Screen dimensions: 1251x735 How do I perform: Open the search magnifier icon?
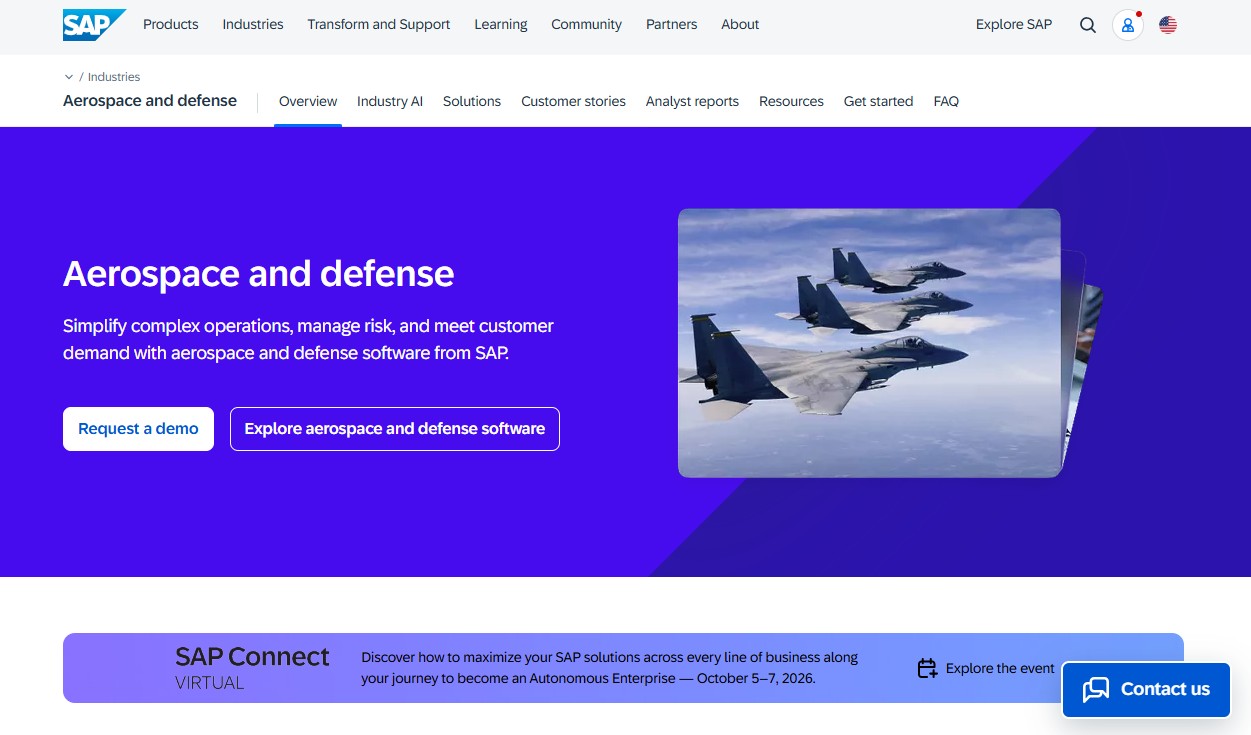coord(1088,25)
